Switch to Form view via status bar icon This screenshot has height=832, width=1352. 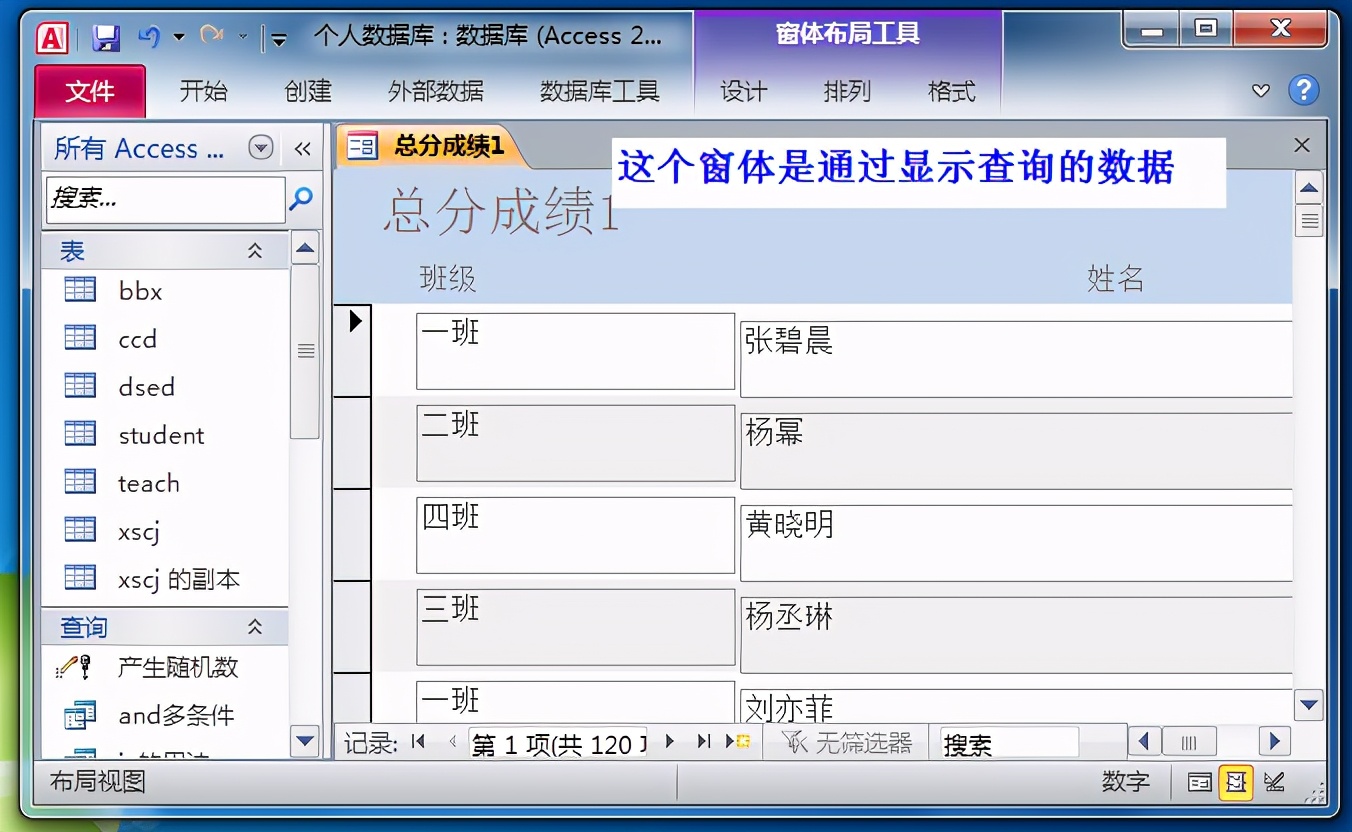click(1199, 783)
